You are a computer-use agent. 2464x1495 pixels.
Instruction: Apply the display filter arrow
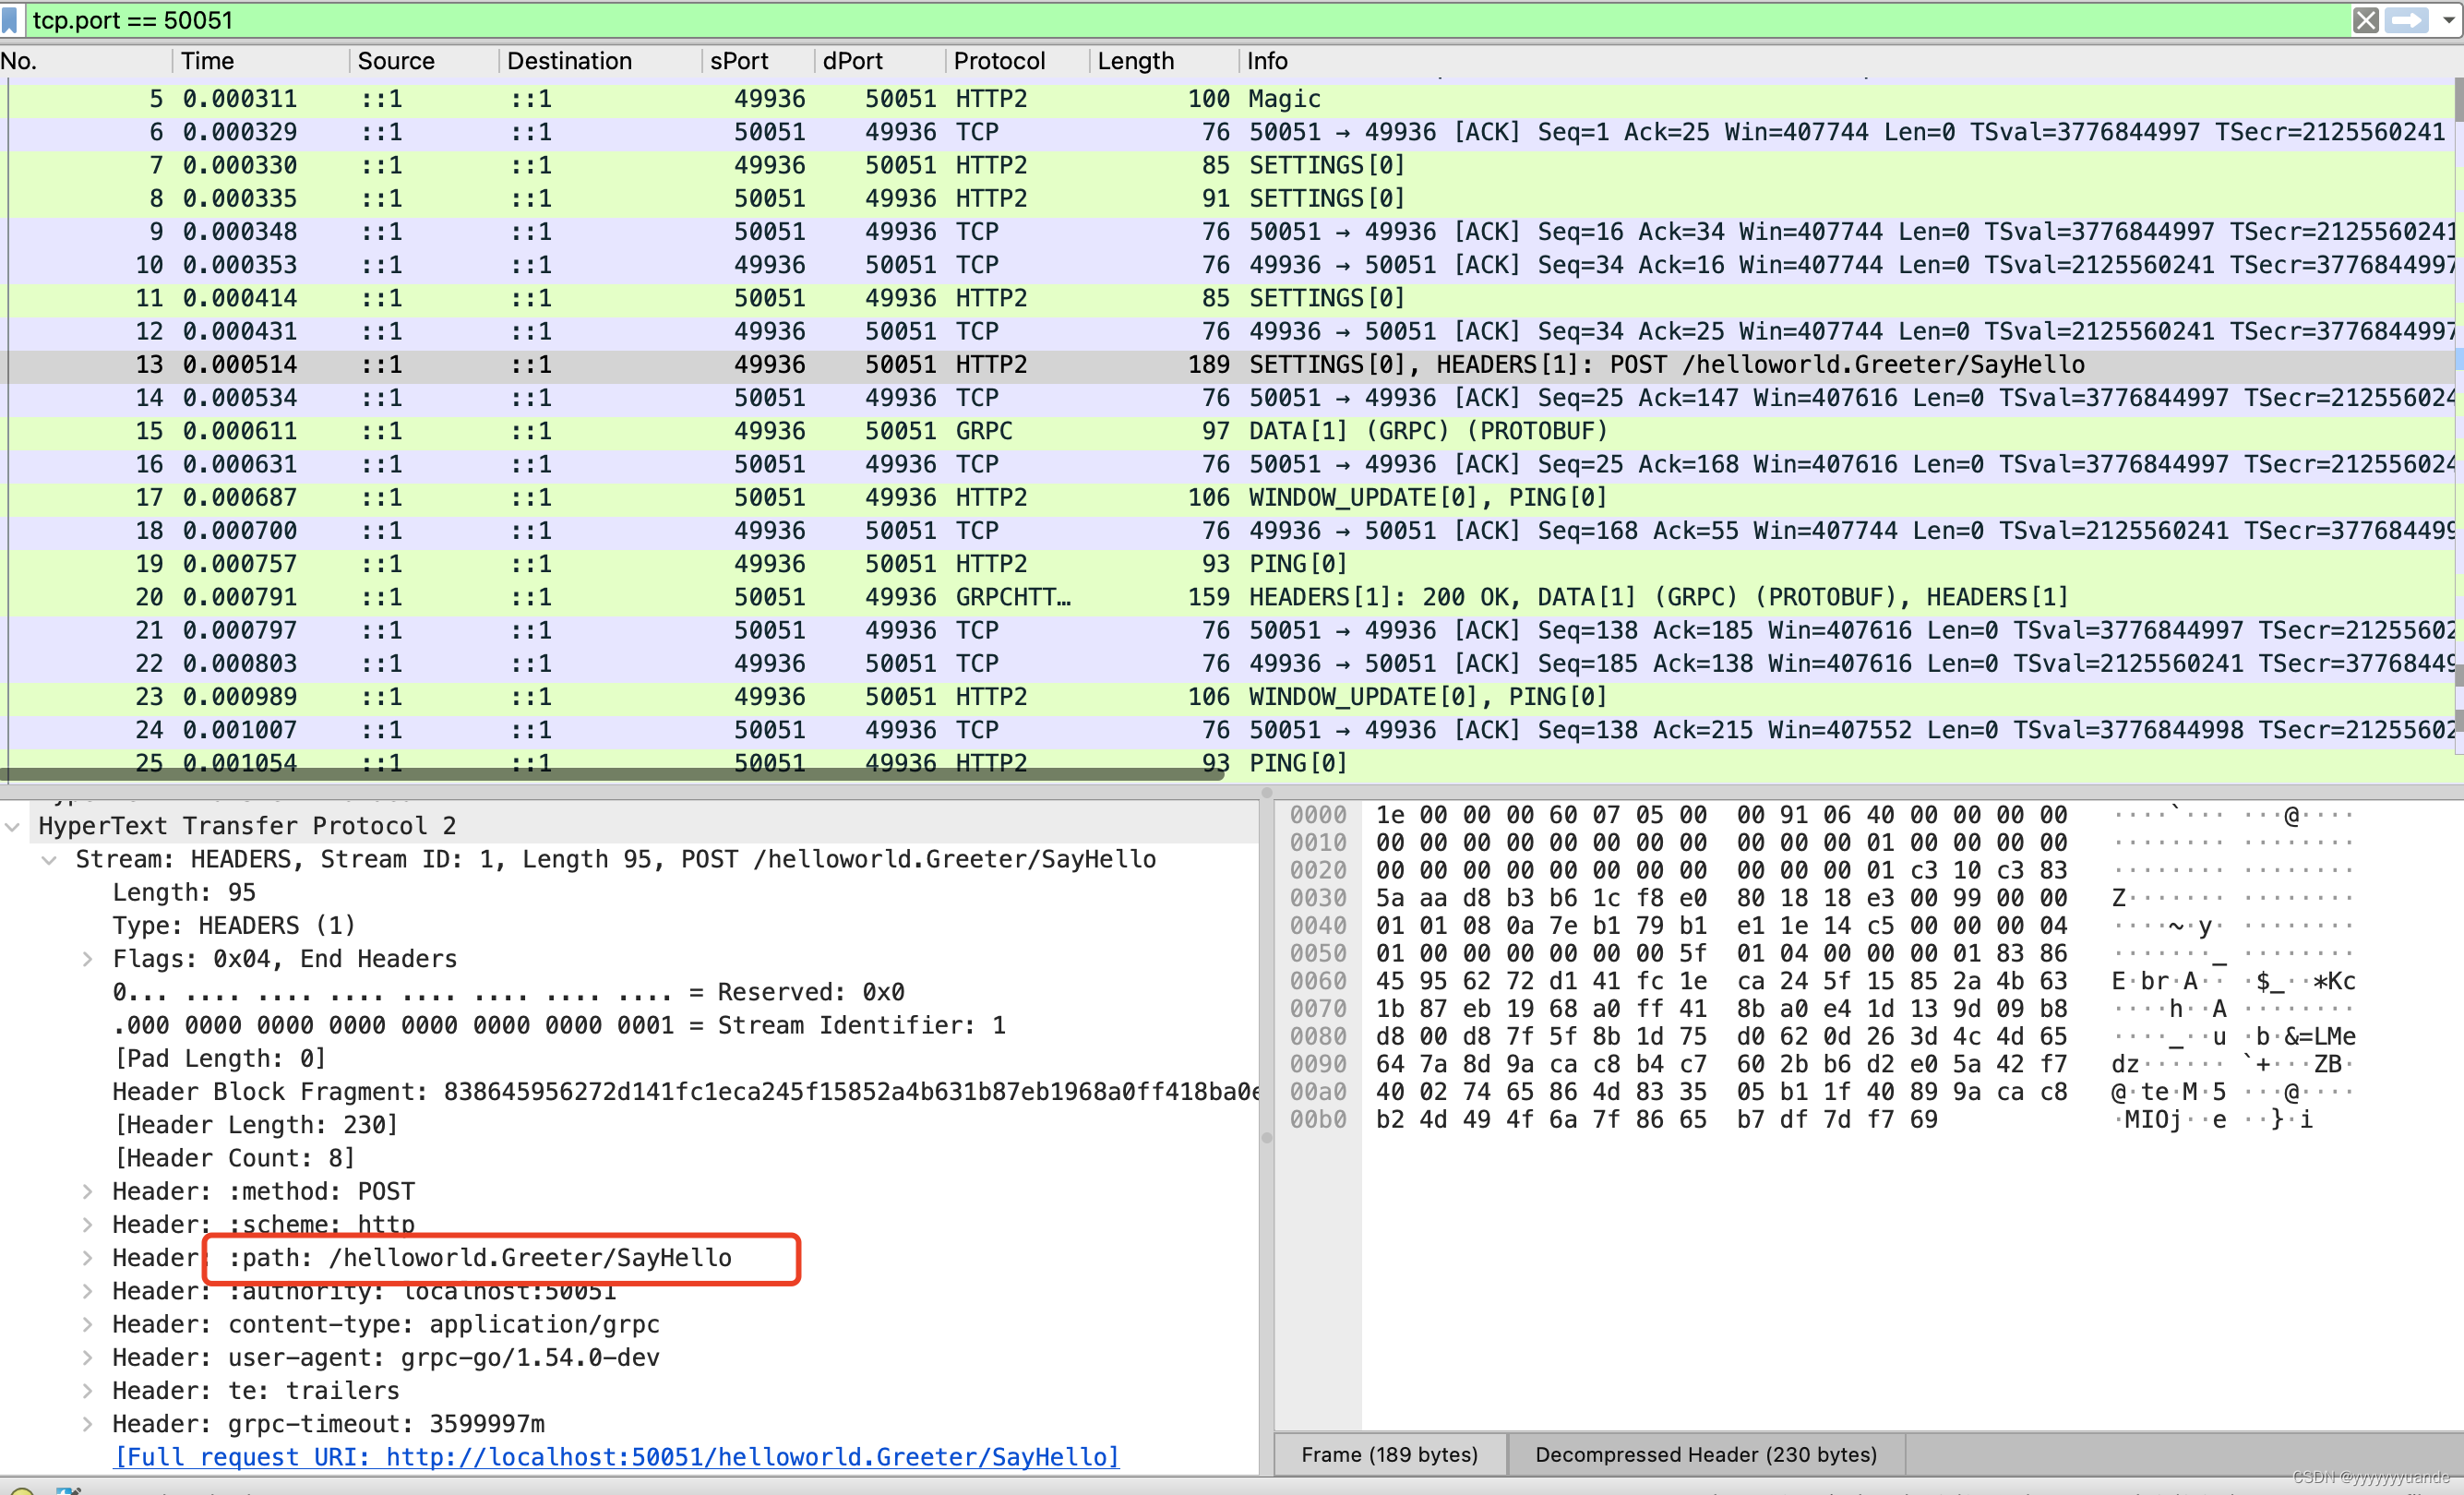[2406, 20]
